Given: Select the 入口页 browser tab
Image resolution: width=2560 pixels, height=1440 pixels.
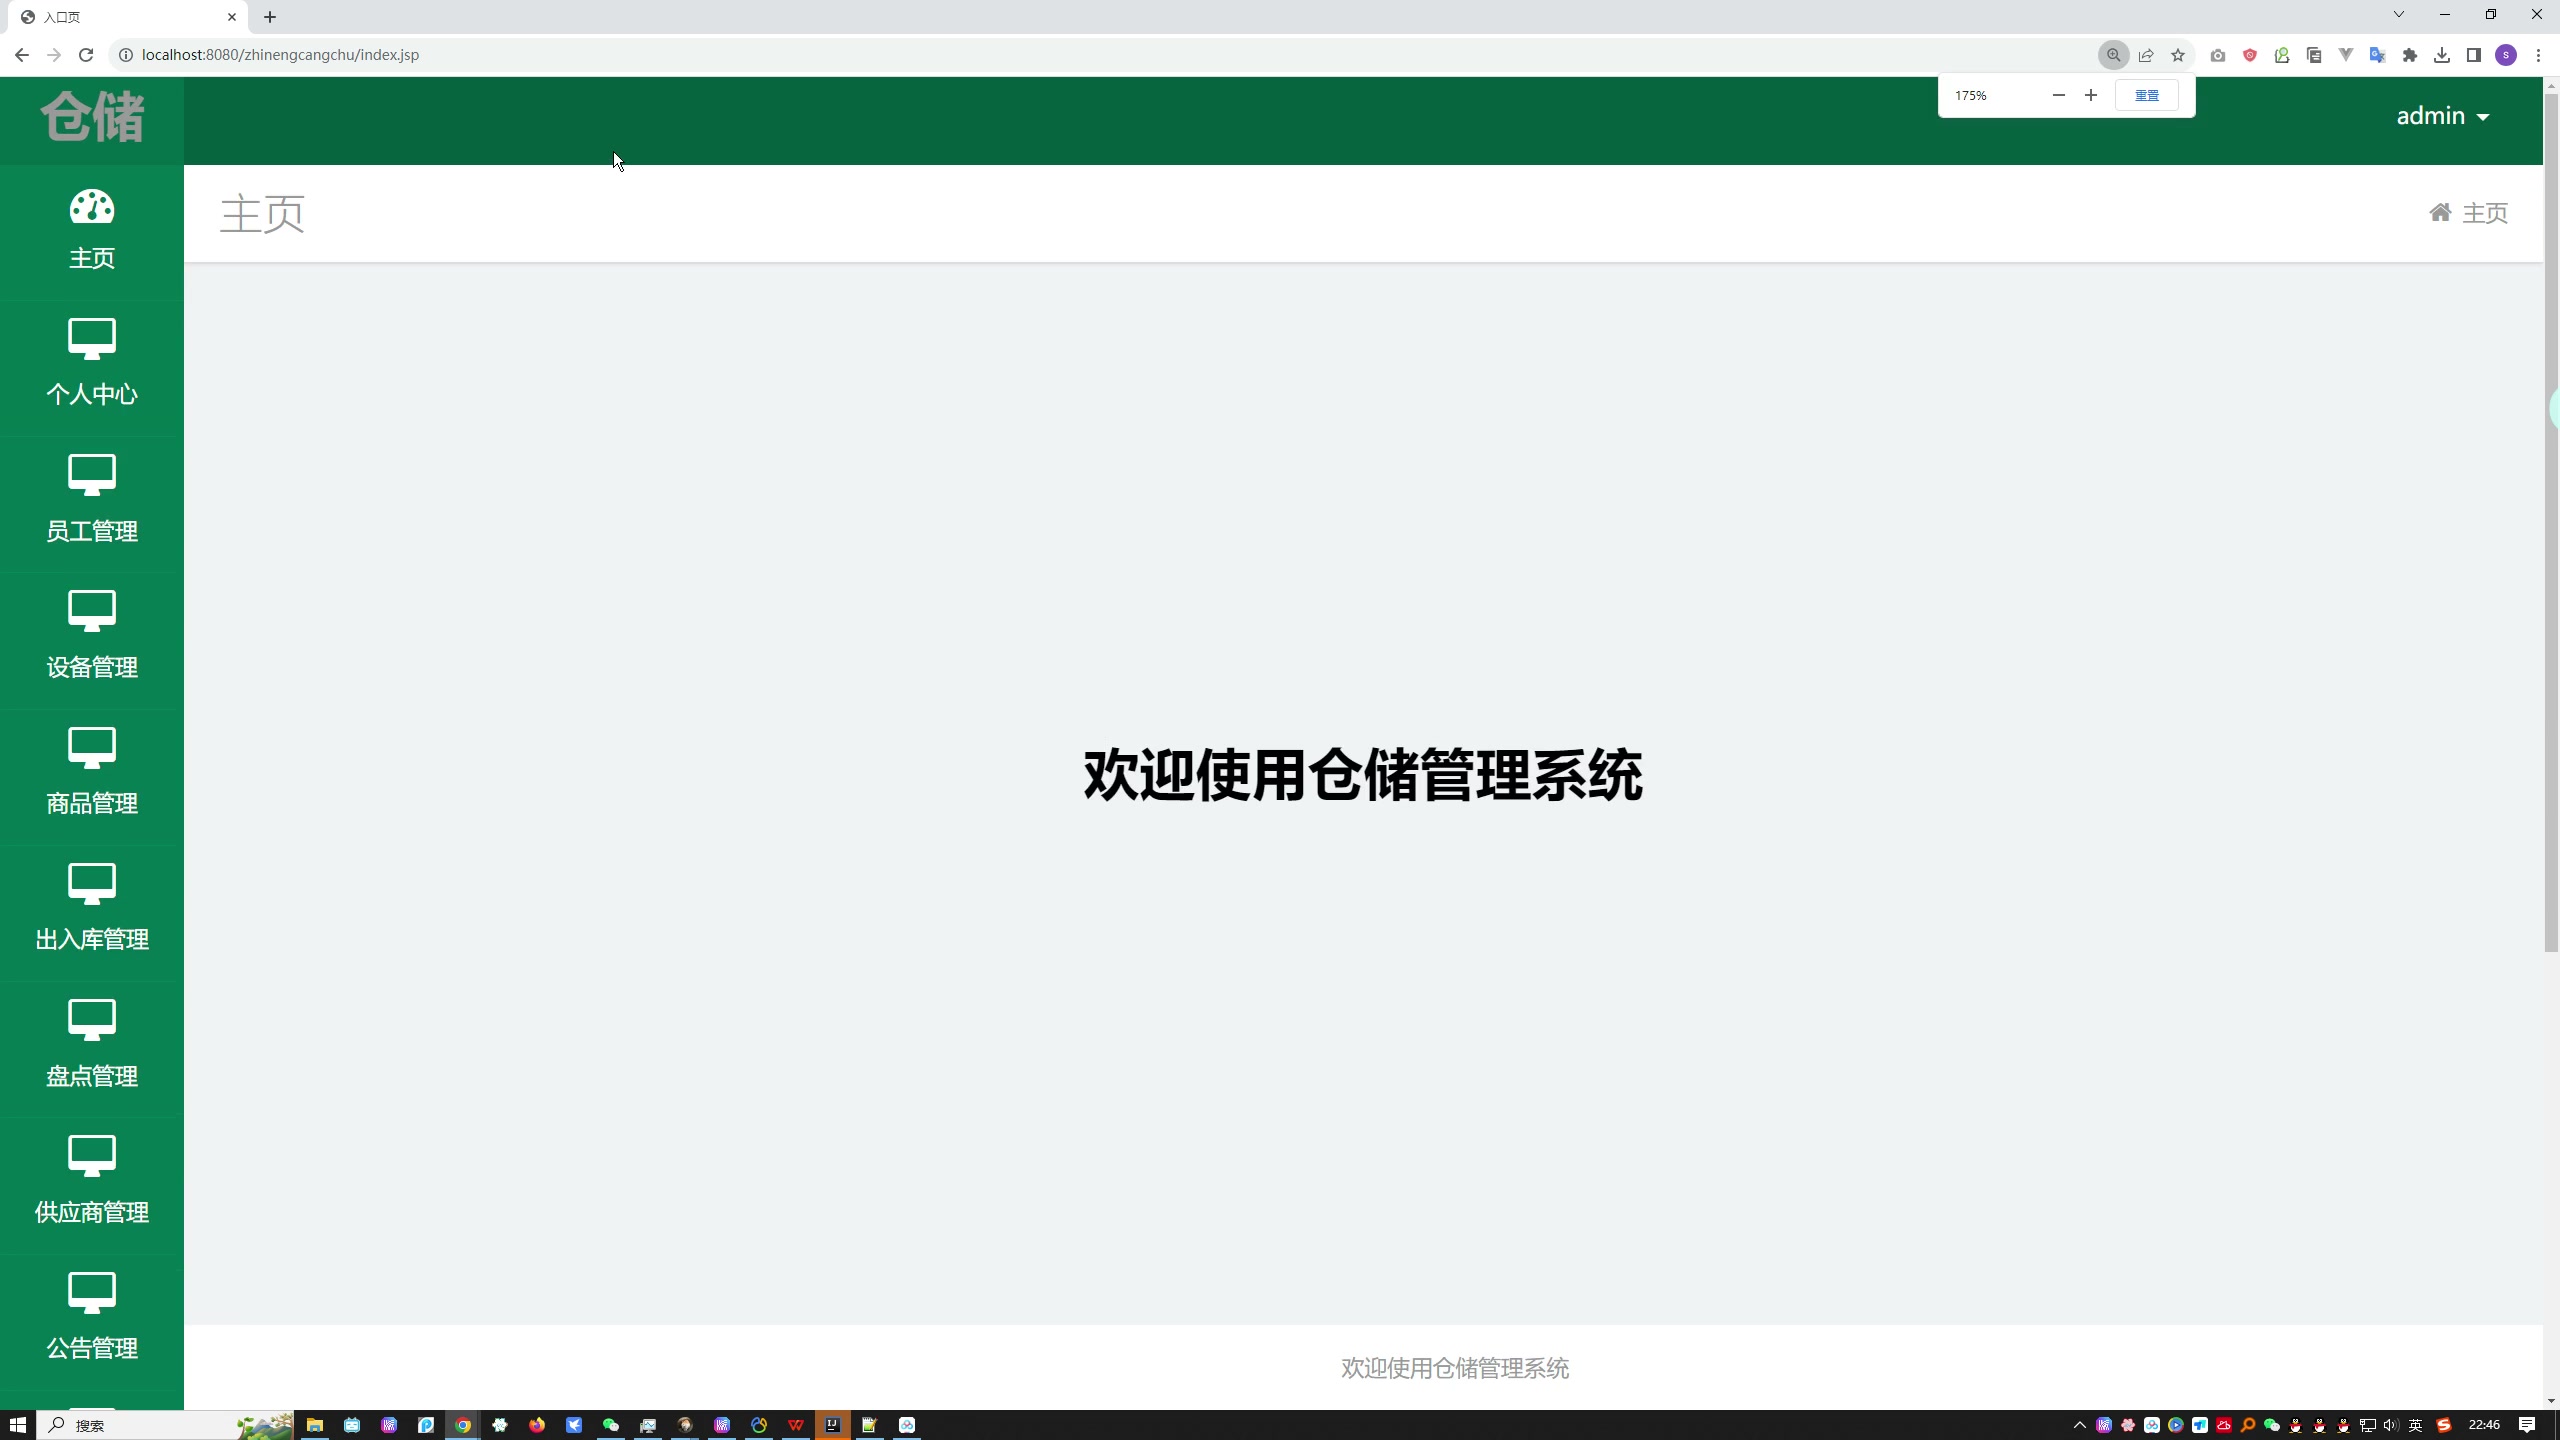Looking at the screenshot, I should [x=130, y=17].
